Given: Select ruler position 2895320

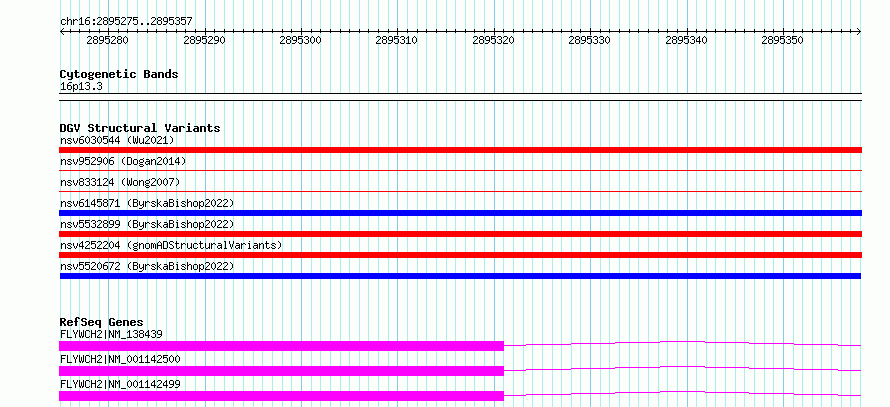Looking at the screenshot, I should pyautogui.click(x=493, y=40).
